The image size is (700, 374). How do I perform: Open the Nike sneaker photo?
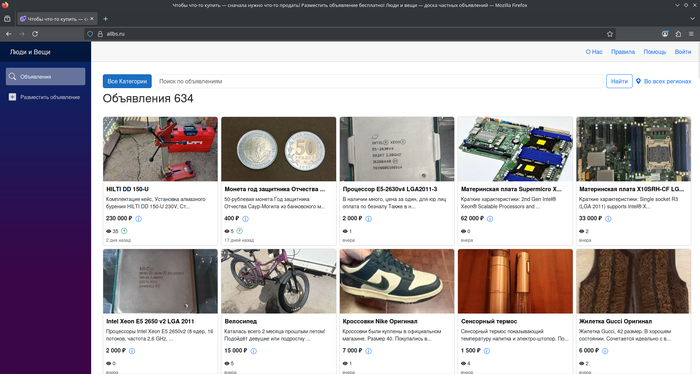pyautogui.click(x=397, y=281)
